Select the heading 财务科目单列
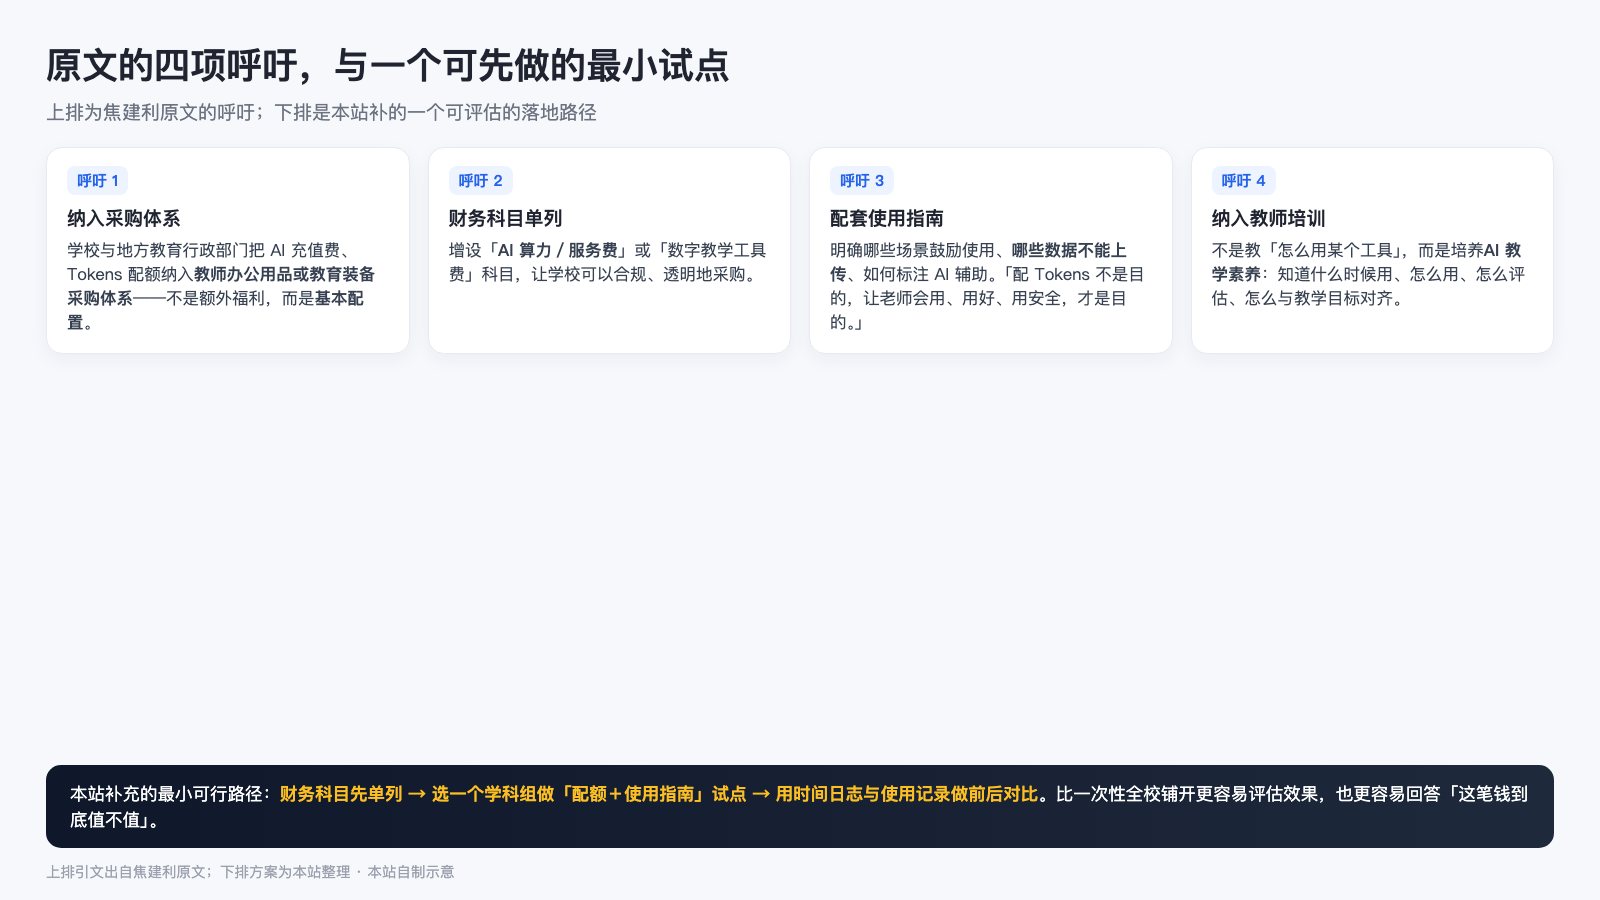Screen dimensions: 1600x900 click(x=505, y=218)
